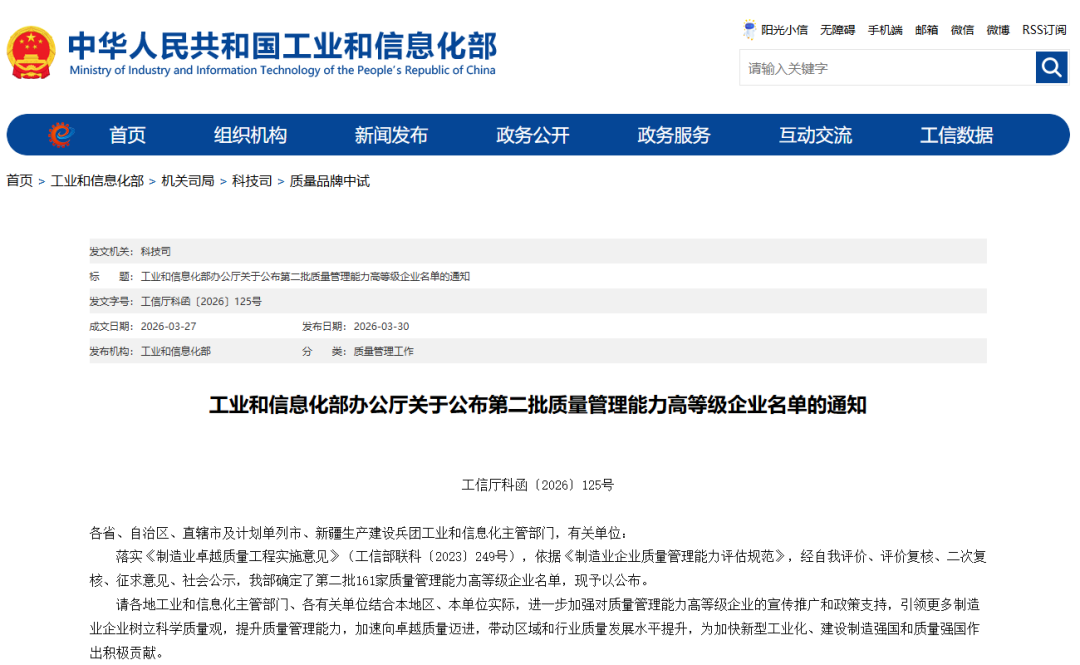Click the search magnifier icon
This screenshot has width=1080, height=665.
click(x=1050, y=67)
